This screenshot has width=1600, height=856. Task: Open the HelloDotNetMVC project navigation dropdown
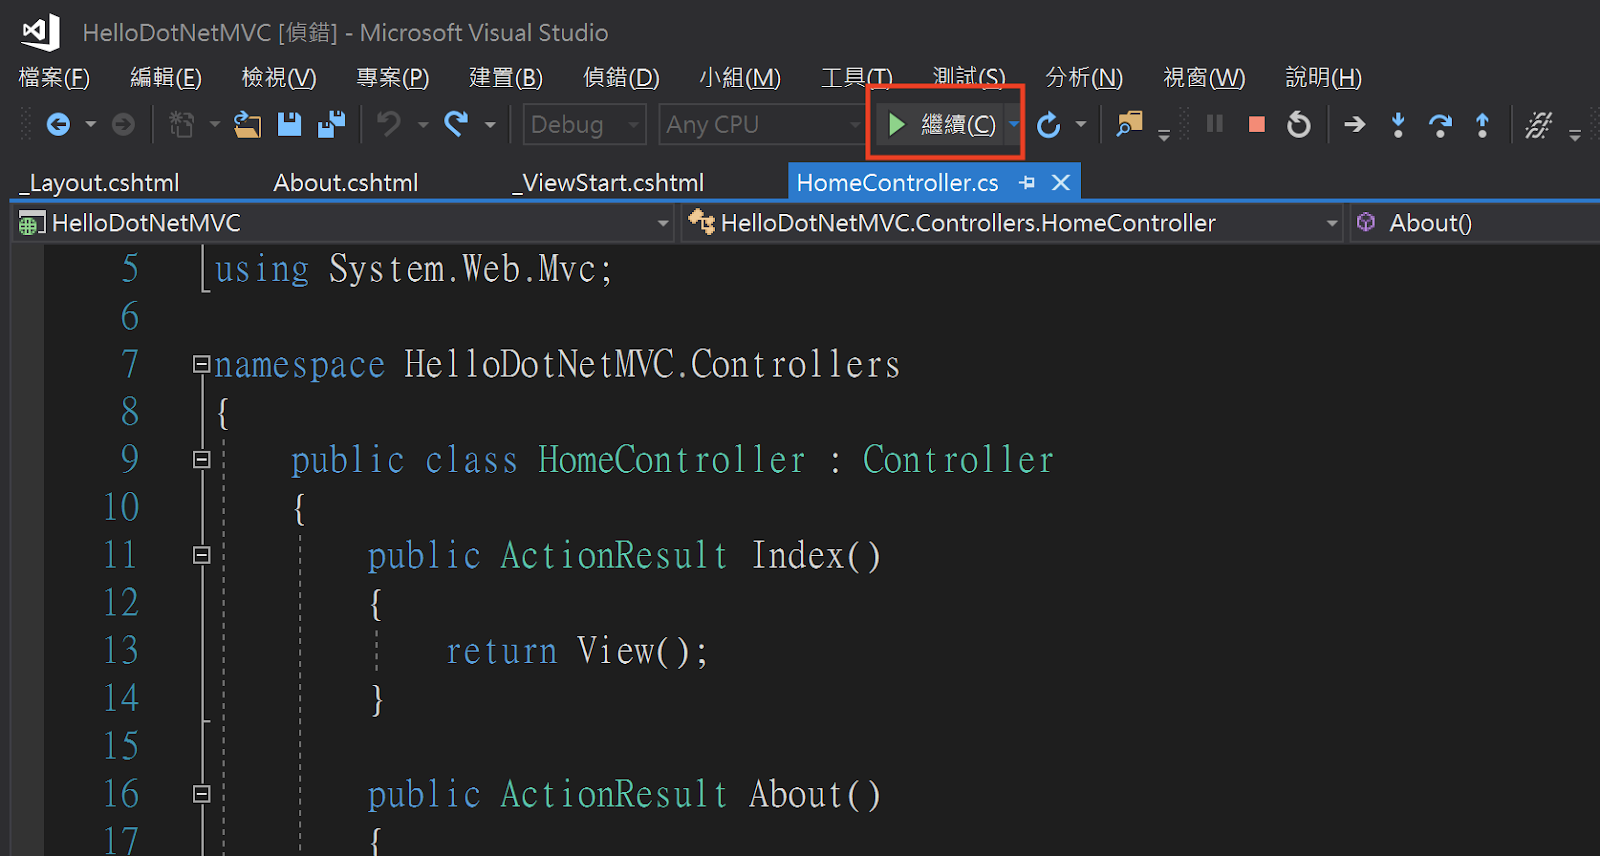tap(343, 223)
